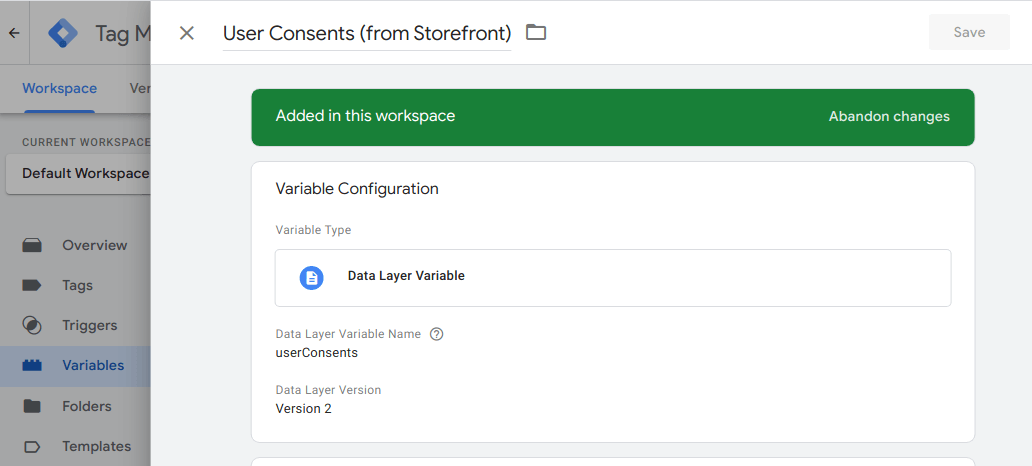Open help for Data Layer Variable Name
This screenshot has width=1032, height=466.
click(x=436, y=334)
